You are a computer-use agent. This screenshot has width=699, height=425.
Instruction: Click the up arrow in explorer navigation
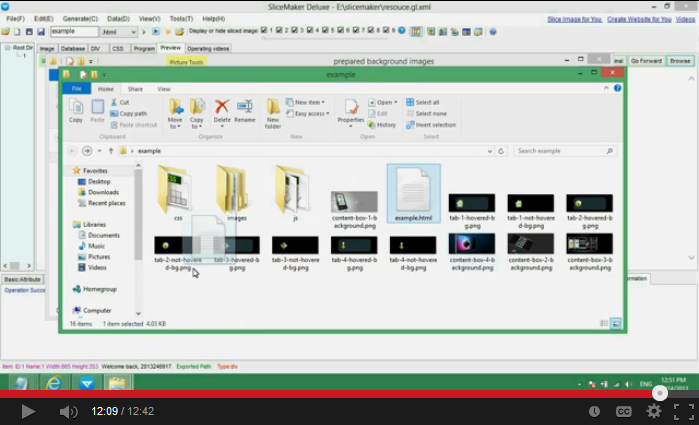tap(111, 151)
